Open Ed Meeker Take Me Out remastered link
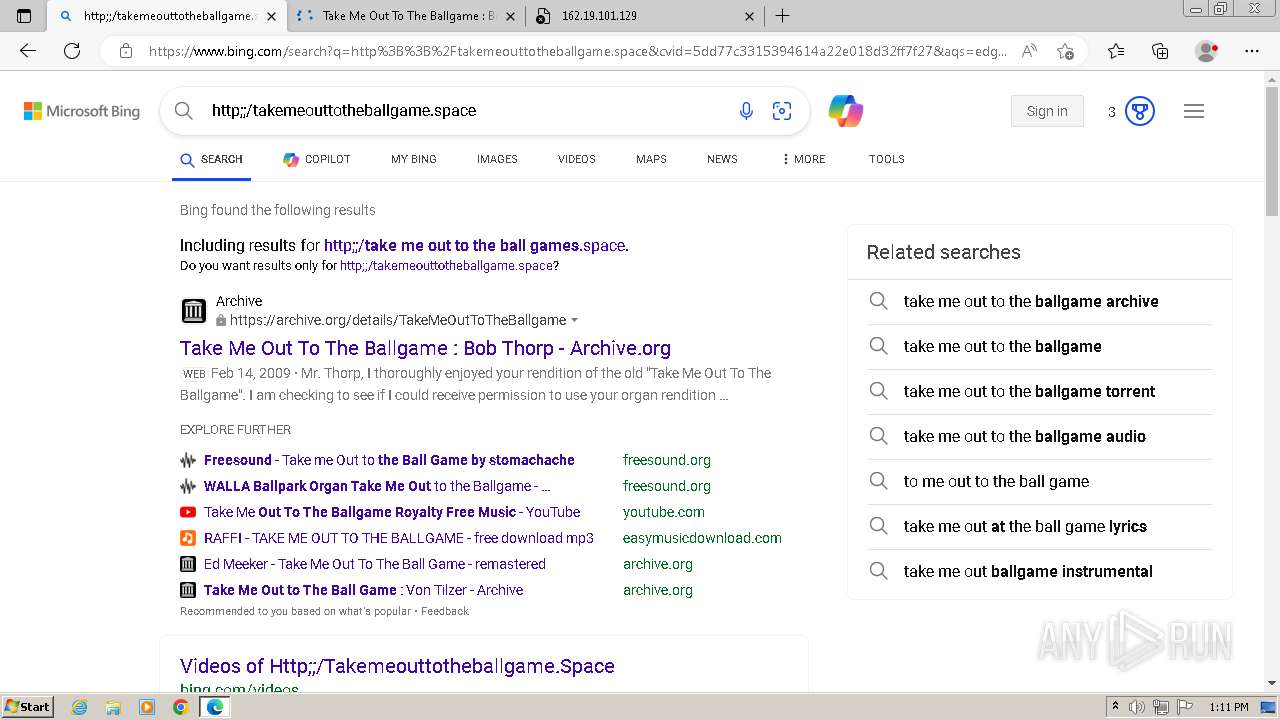 [375, 564]
